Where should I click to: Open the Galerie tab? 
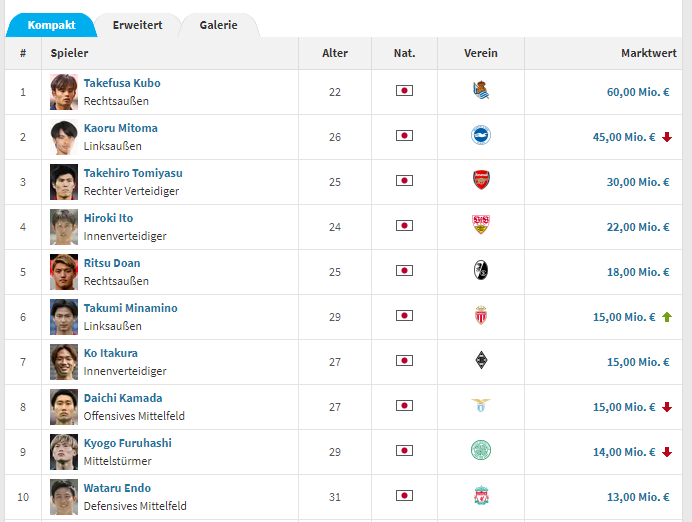(x=218, y=25)
